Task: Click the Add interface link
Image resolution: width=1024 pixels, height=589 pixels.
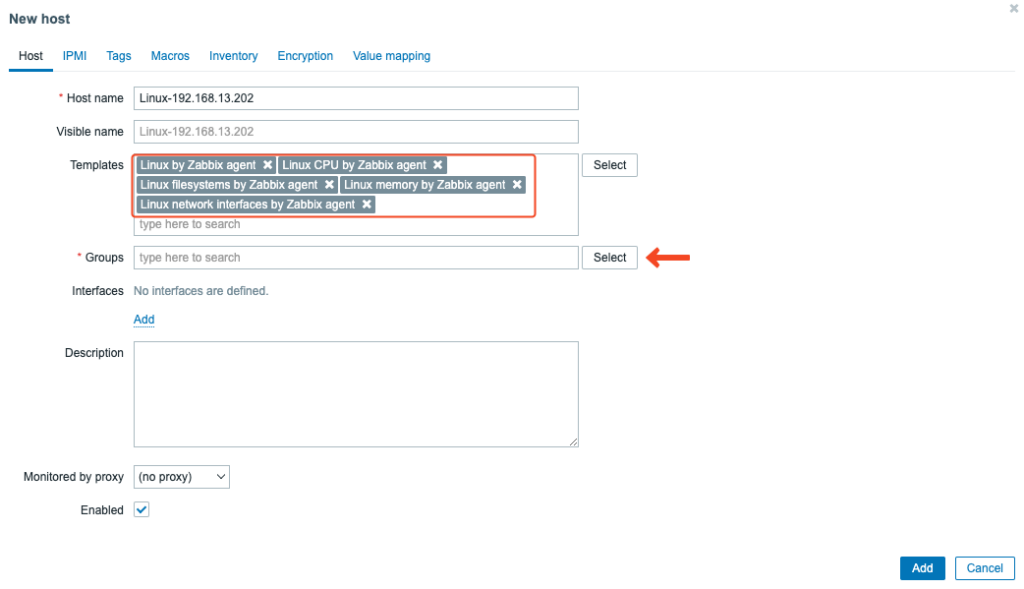Action: tap(144, 319)
